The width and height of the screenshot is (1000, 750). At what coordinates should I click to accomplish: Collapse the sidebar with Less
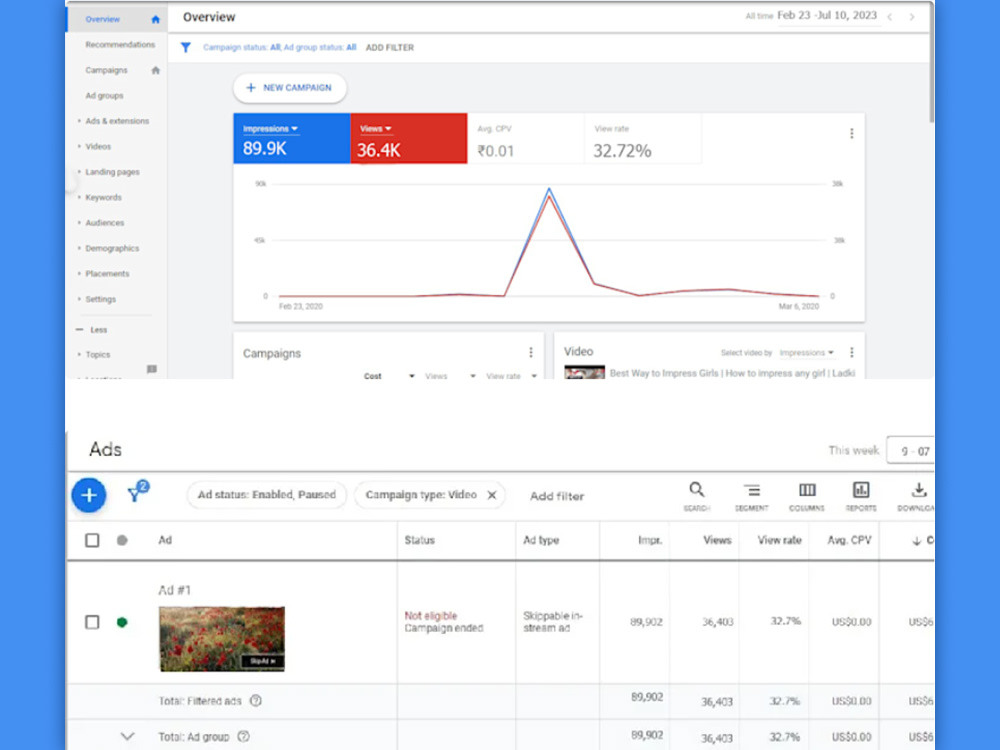[92, 330]
